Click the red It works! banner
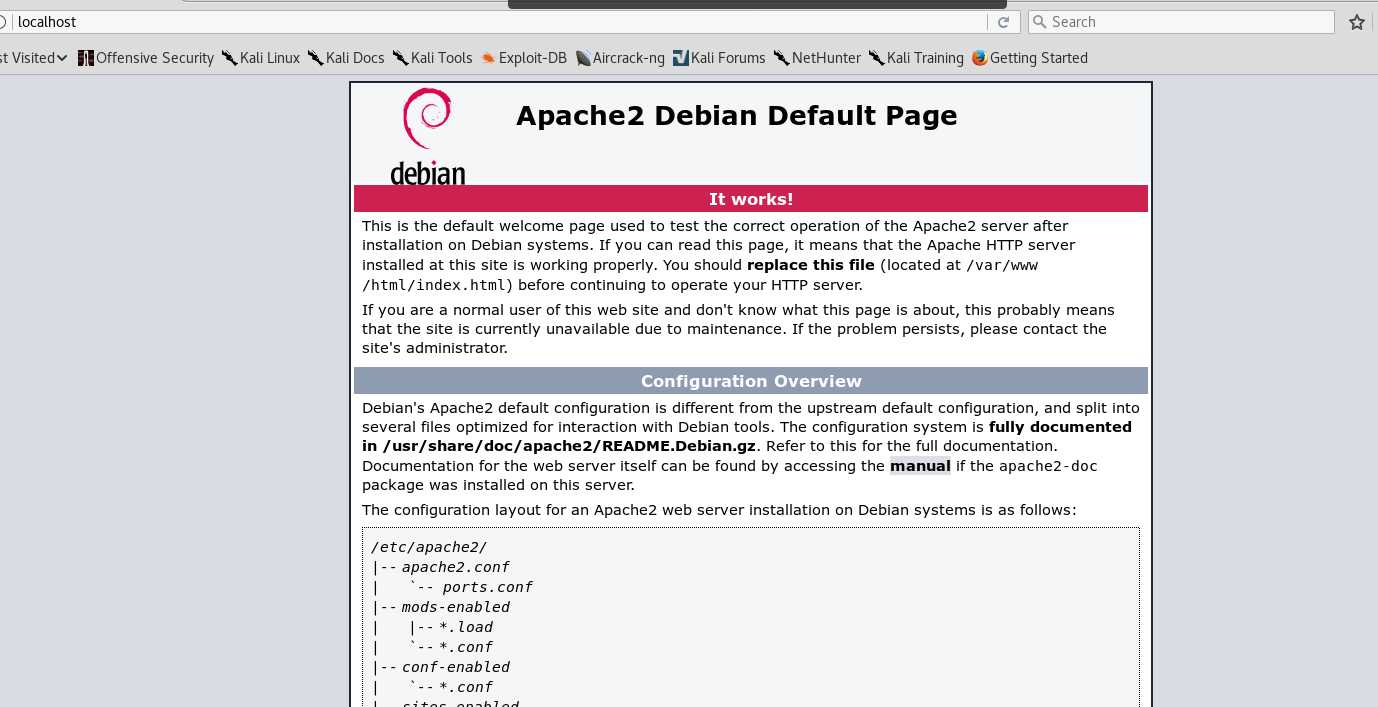This screenshot has height=707, width=1378. pyautogui.click(x=751, y=199)
